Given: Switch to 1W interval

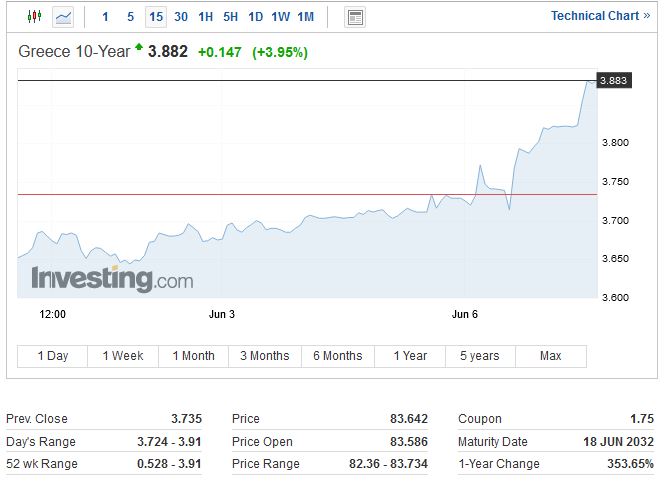Looking at the screenshot, I should [x=281, y=17].
